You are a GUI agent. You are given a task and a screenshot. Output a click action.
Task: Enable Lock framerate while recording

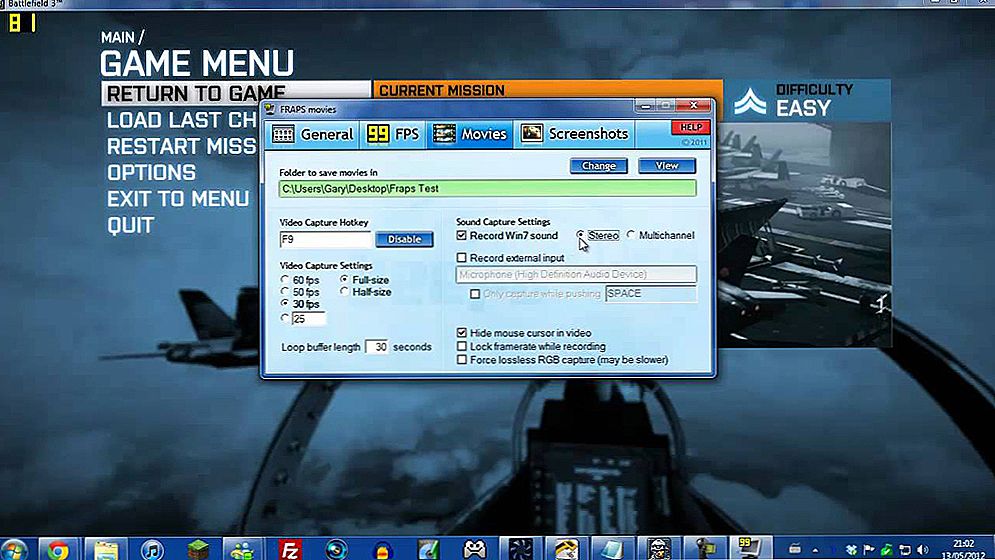click(x=462, y=346)
